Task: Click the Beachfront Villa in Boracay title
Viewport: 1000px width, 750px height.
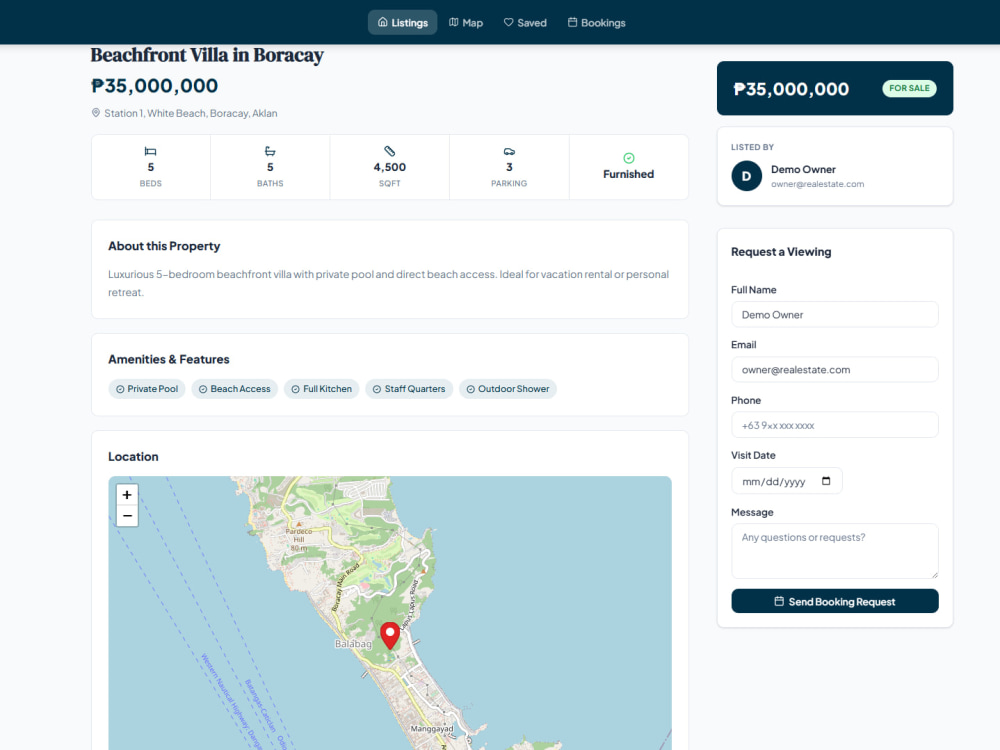Action: [x=207, y=55]
